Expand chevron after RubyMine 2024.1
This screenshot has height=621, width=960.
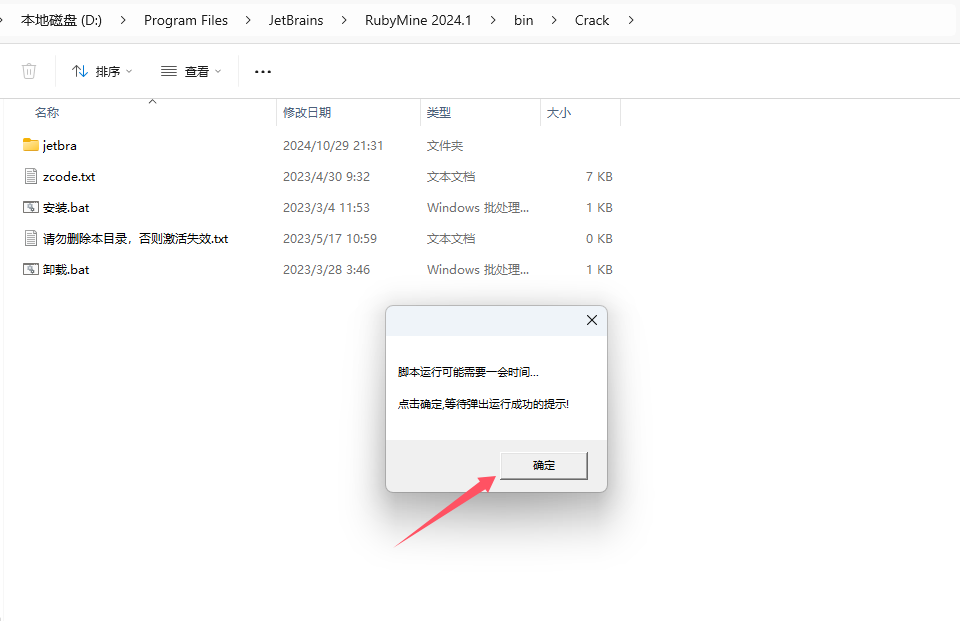click(x=493, y=20)
